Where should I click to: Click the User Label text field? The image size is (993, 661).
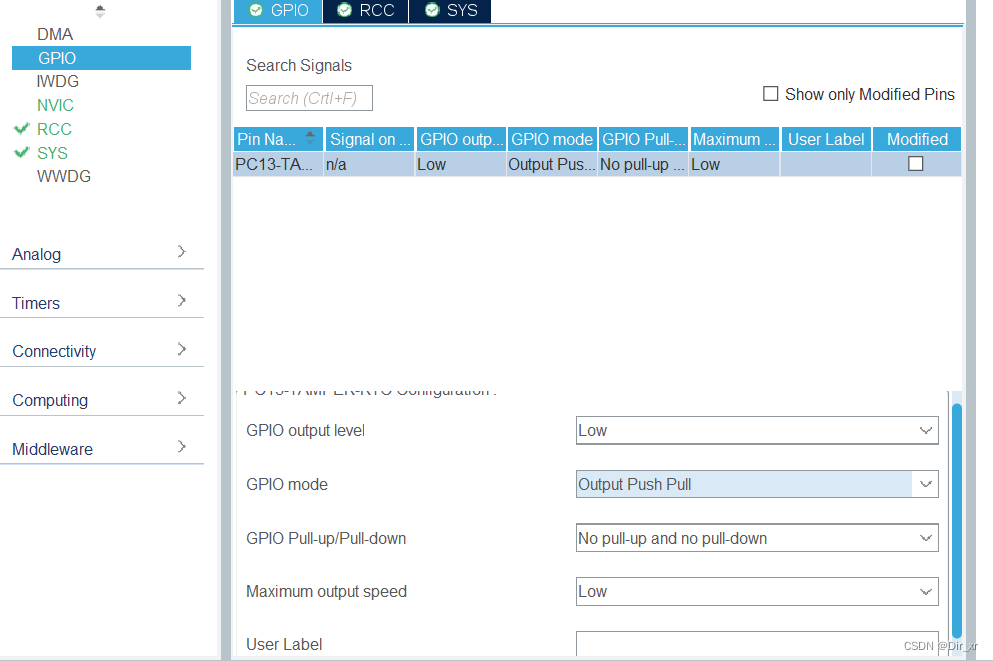(757, 644)
